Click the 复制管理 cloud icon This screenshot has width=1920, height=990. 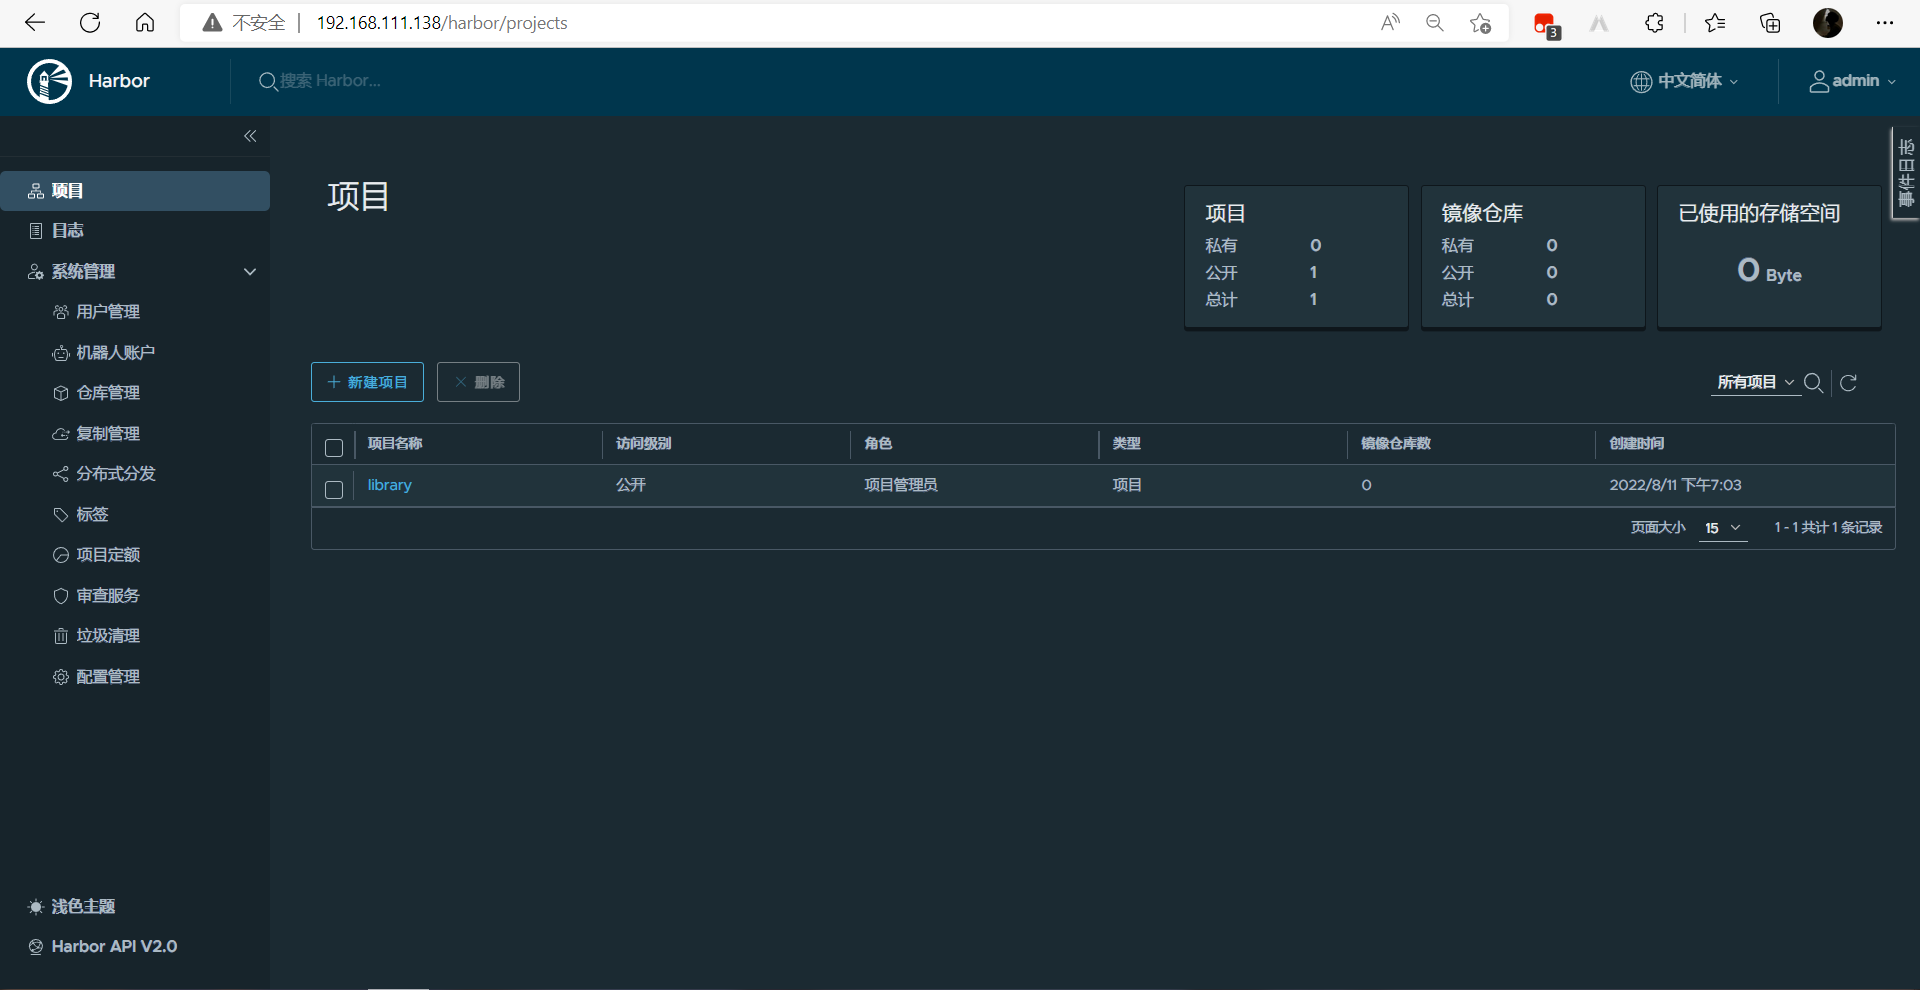(x=61, y=434)
